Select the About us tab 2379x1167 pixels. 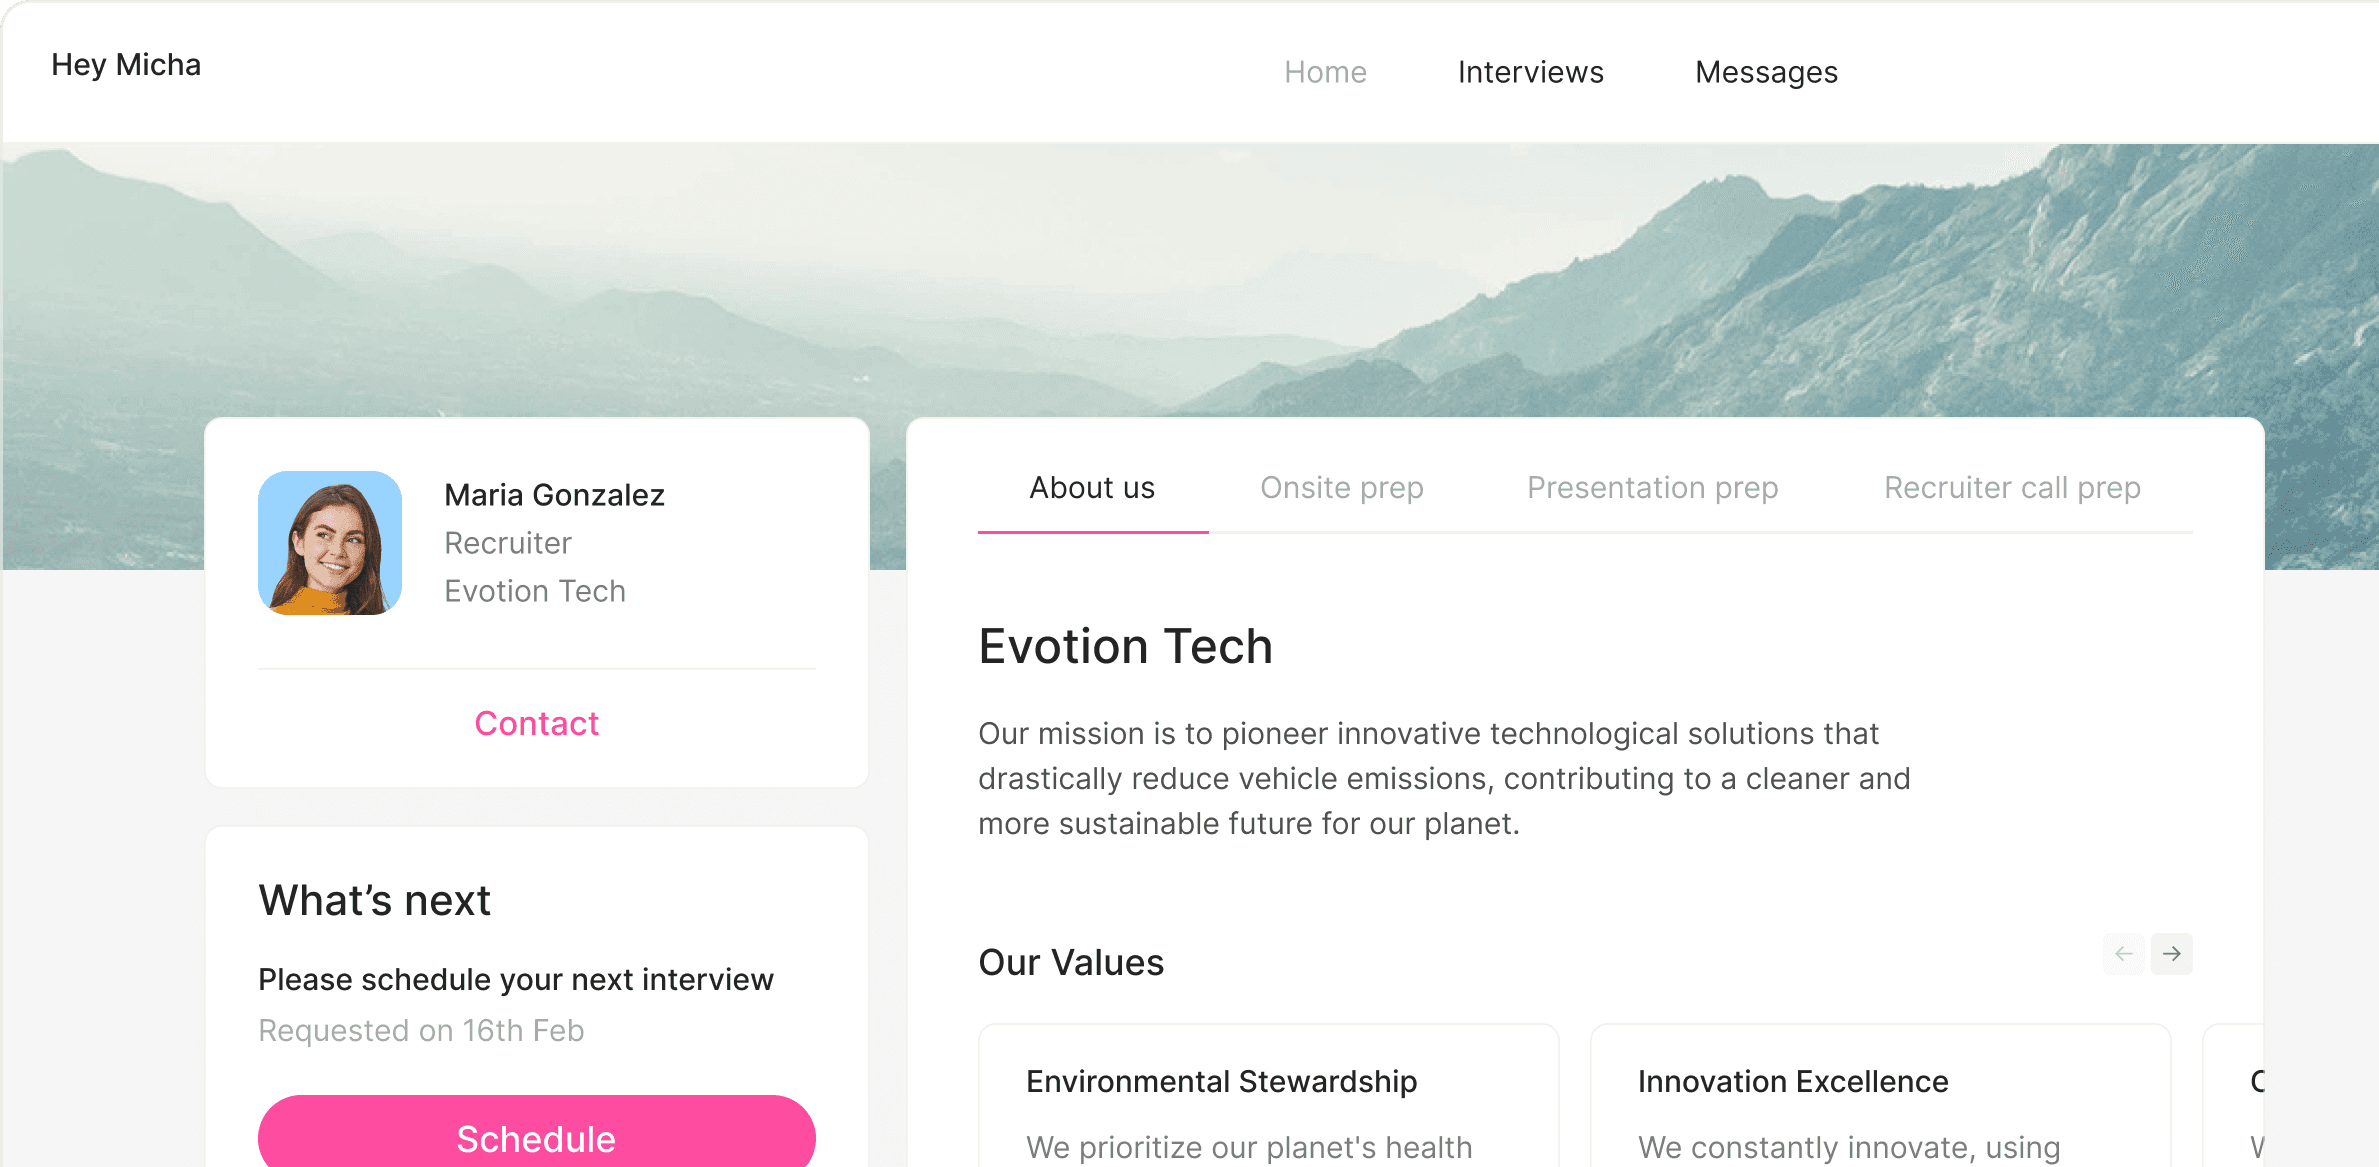coord(1092,488)
